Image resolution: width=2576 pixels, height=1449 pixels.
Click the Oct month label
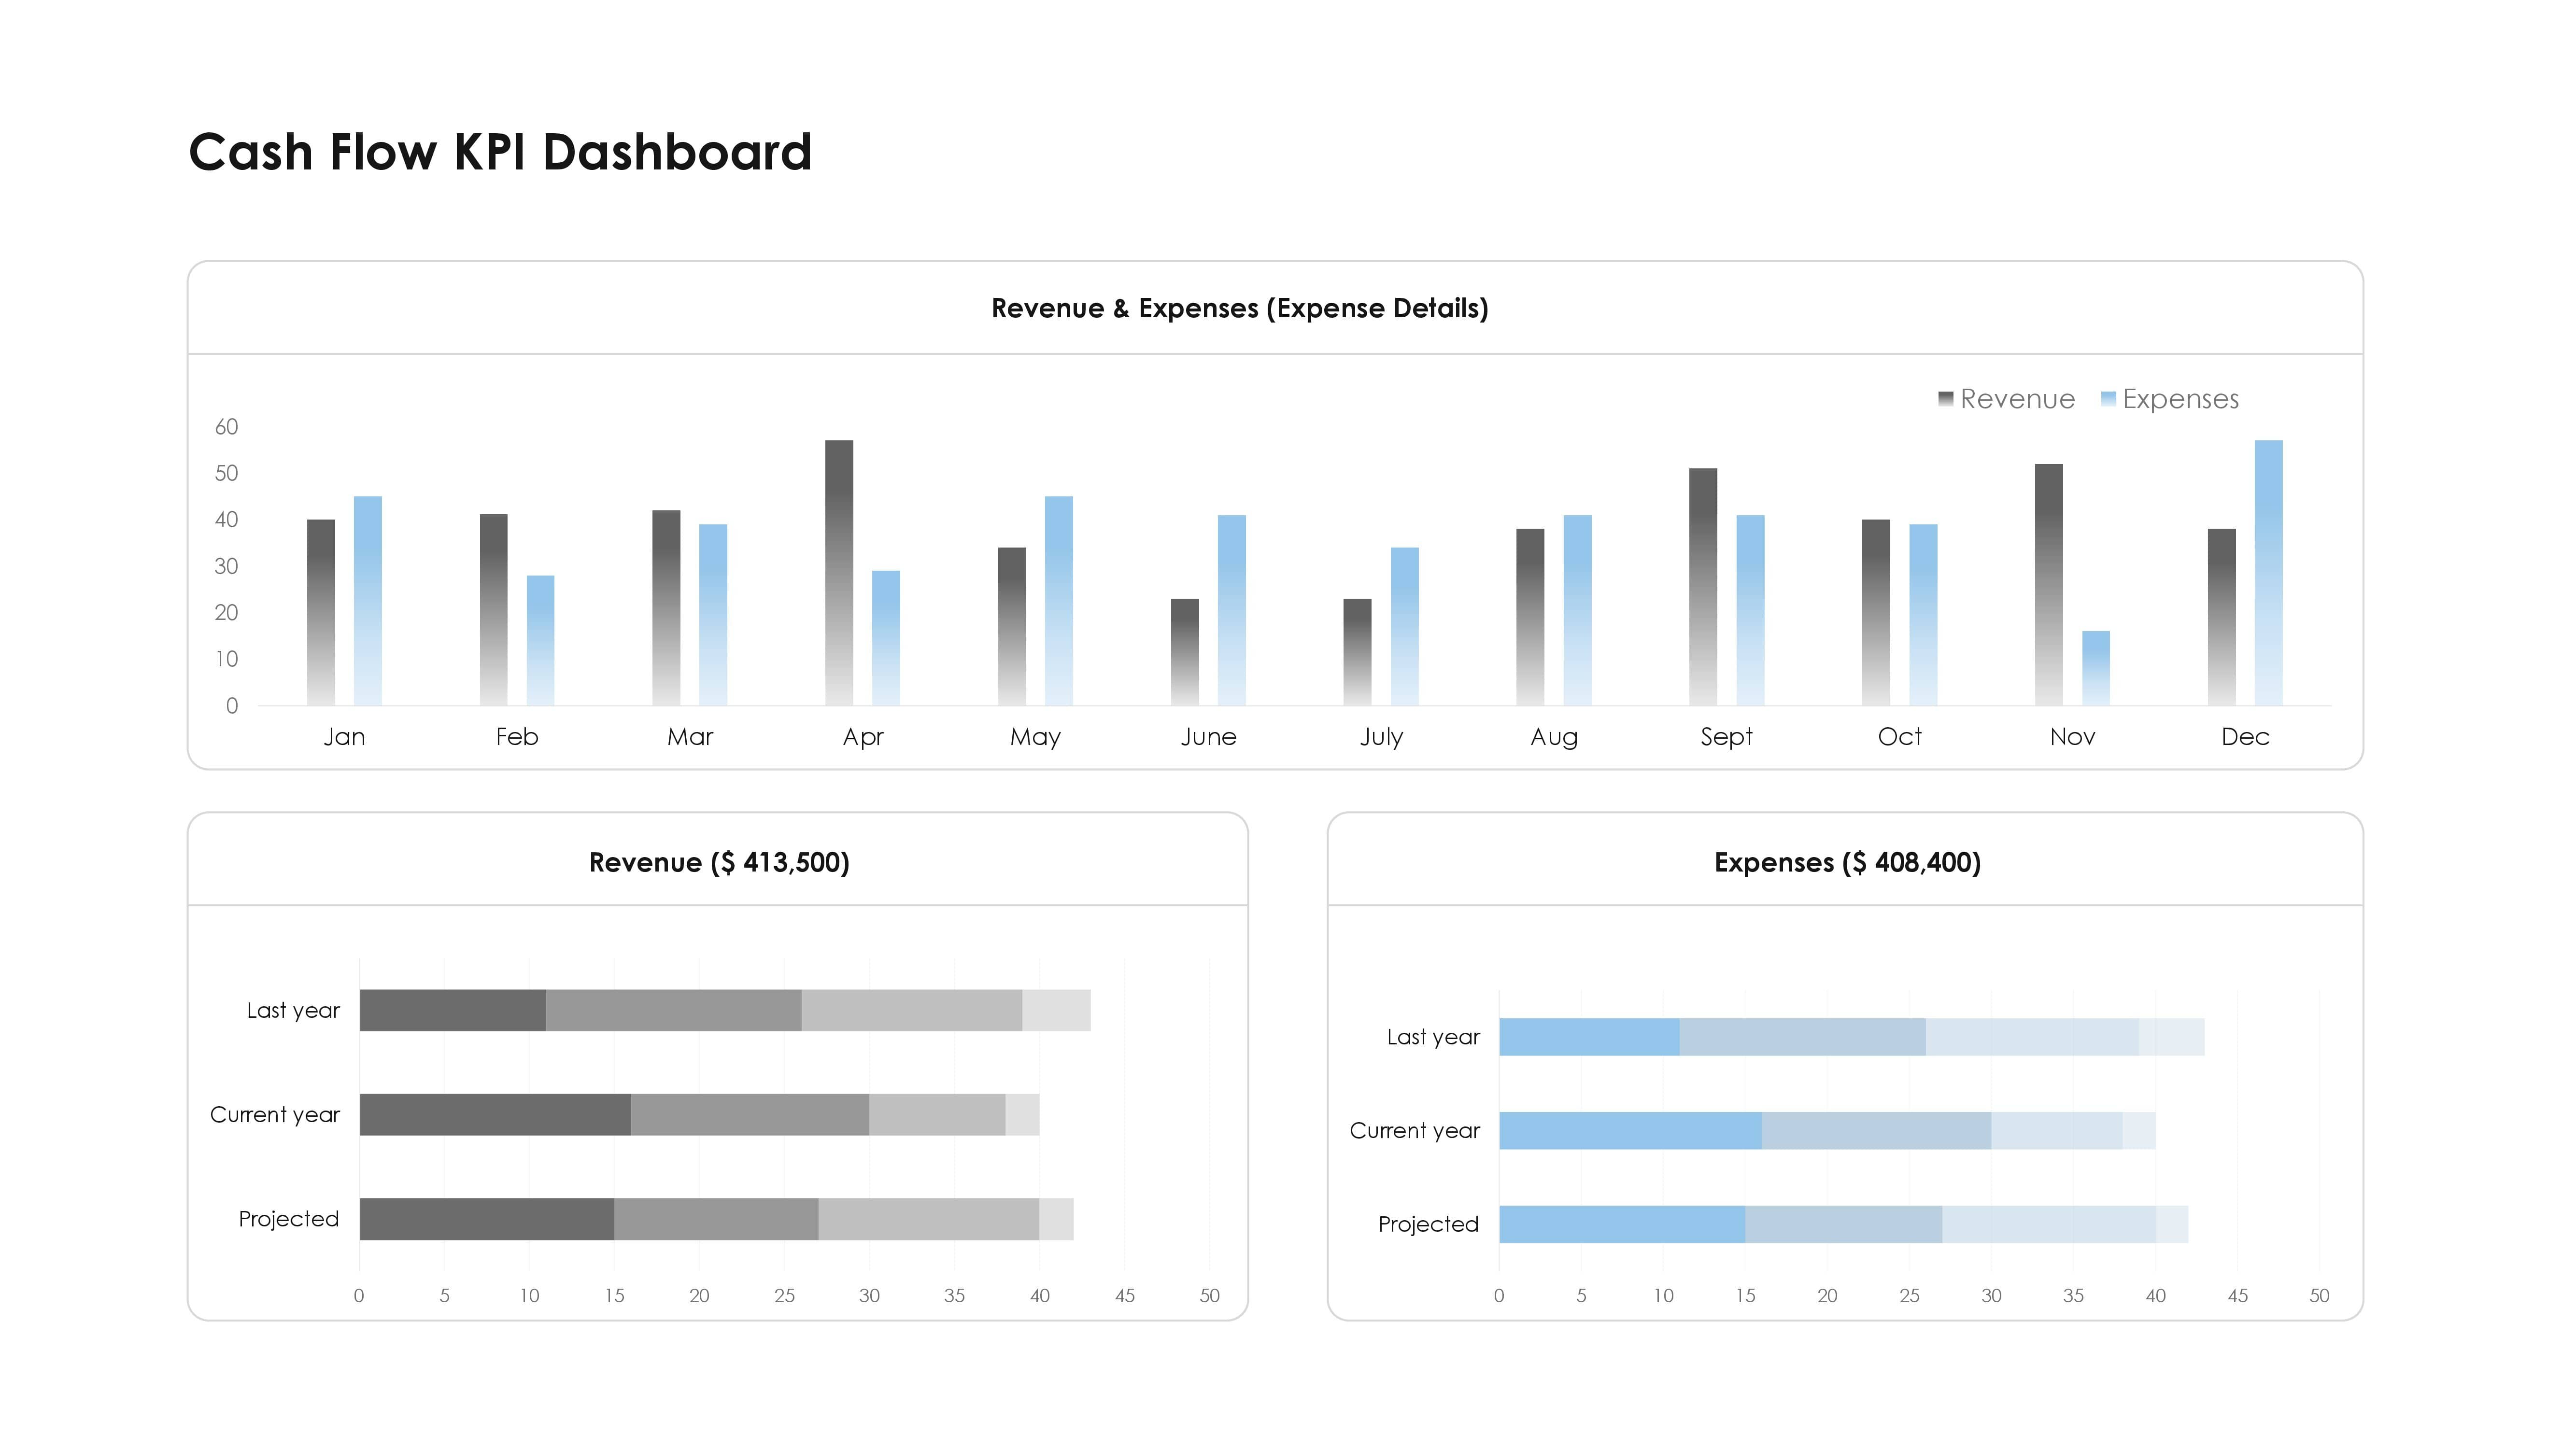tap(1899, 737)
